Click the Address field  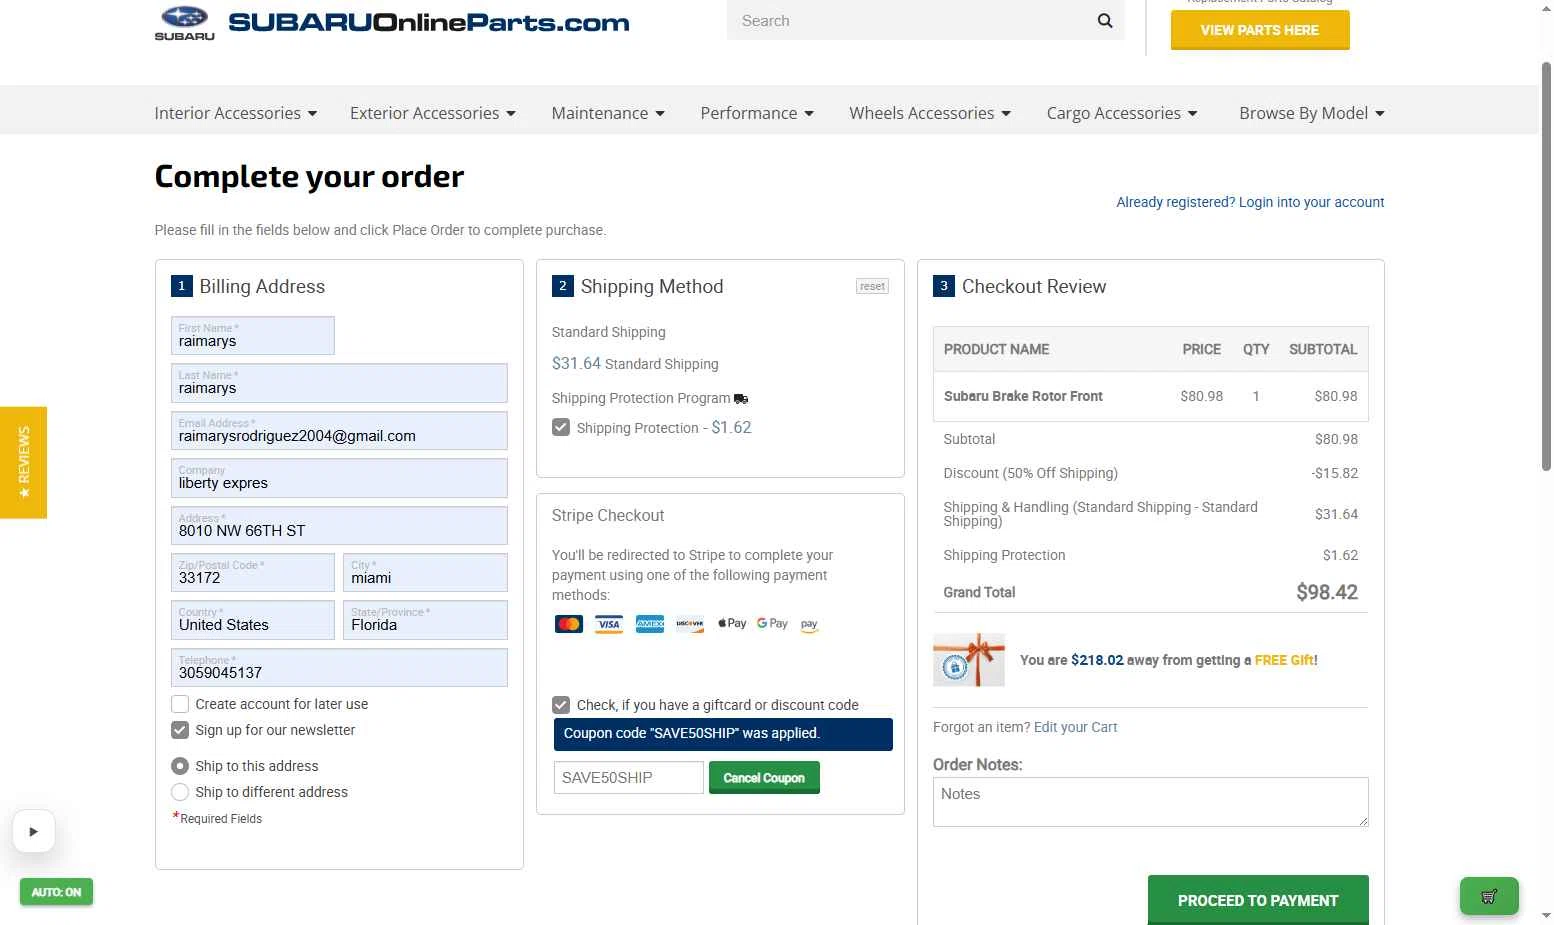(339, 526)
